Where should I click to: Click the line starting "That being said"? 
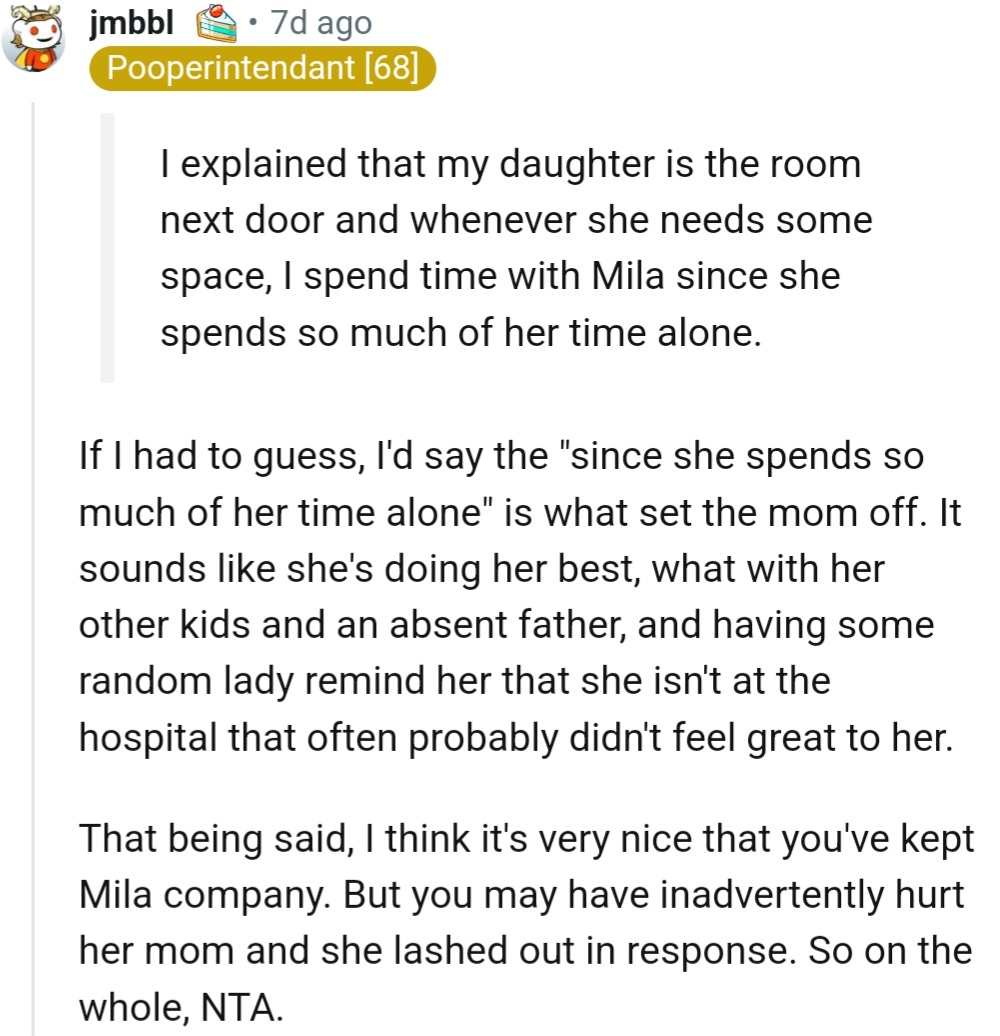tap(525, 838)
